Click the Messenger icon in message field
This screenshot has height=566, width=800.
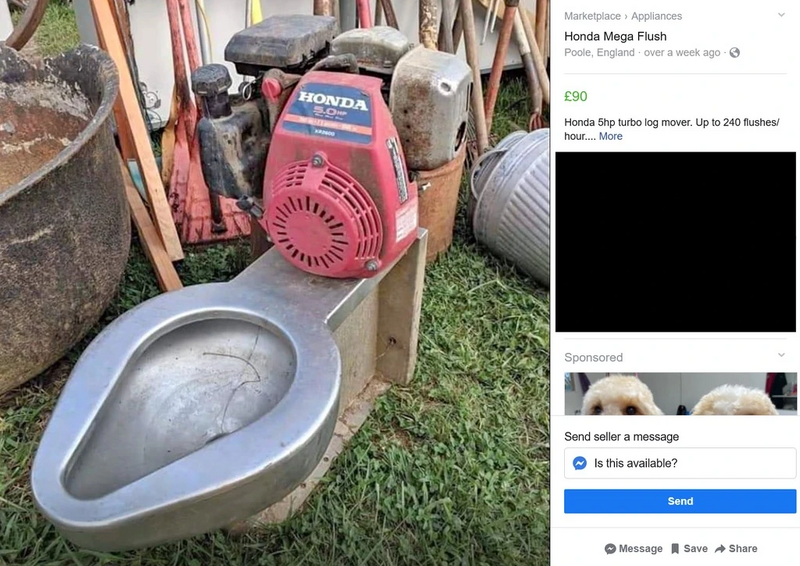click(580, 463)
